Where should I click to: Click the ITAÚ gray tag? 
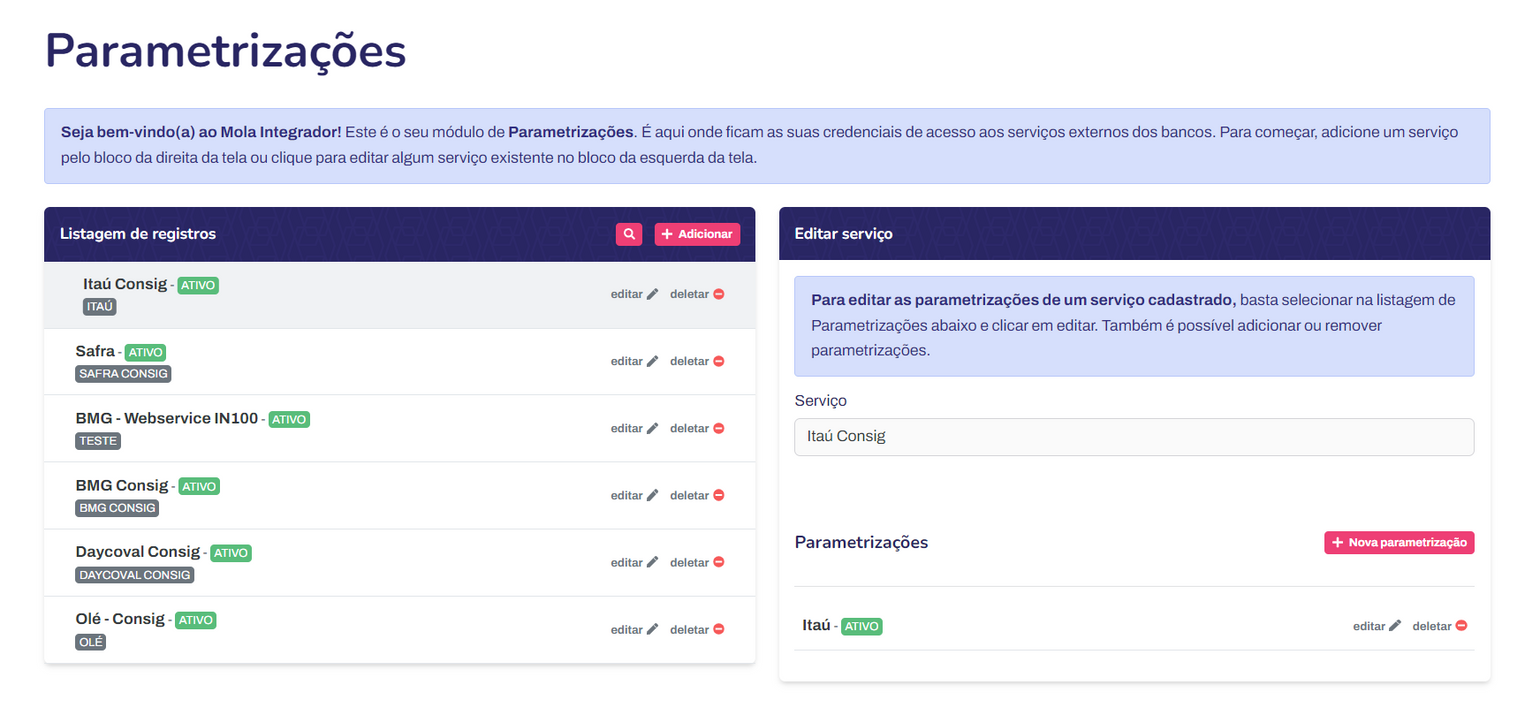point(100,307)
